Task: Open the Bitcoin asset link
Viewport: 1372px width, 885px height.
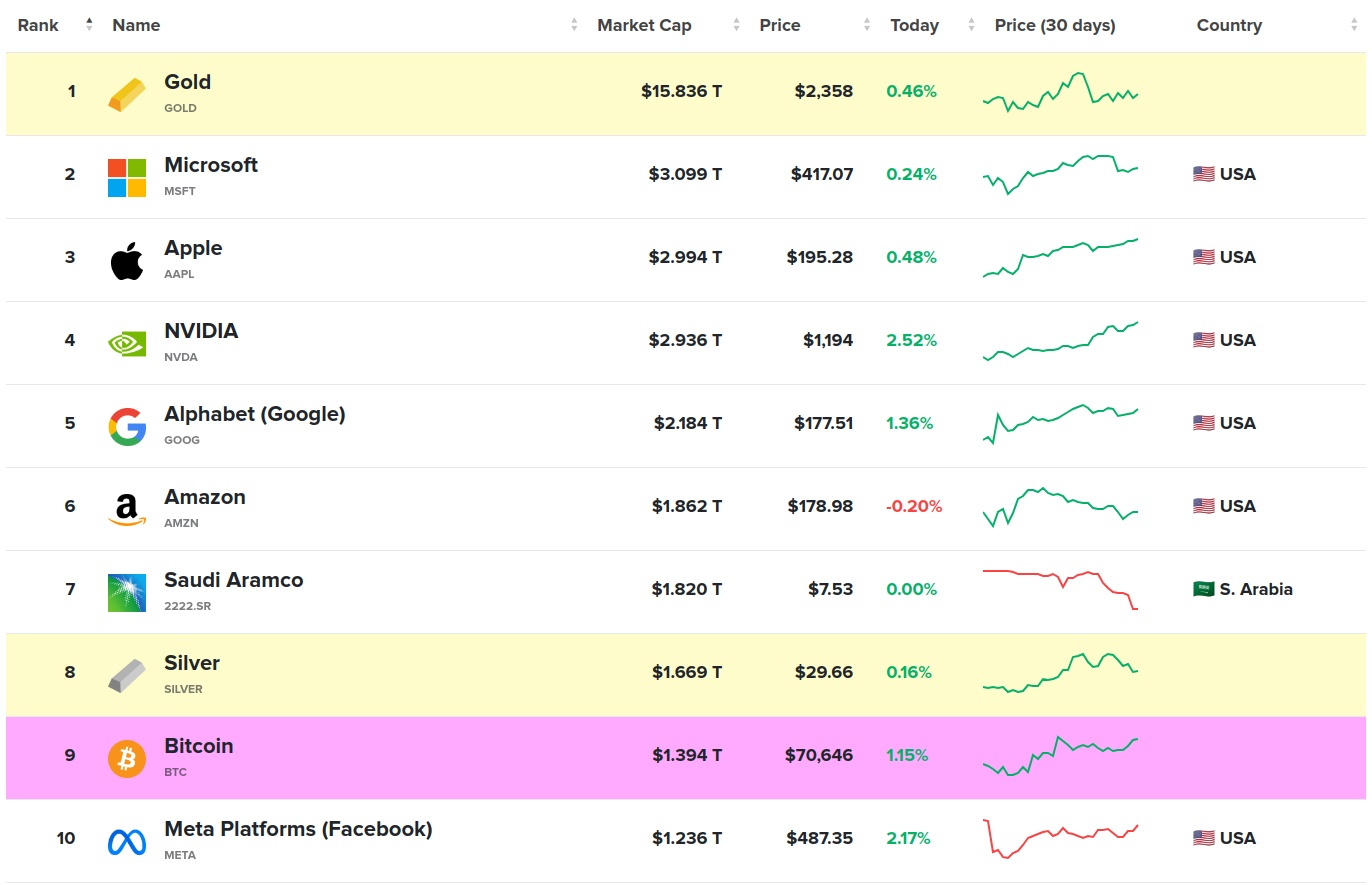Action: click(x=199, y=746)
